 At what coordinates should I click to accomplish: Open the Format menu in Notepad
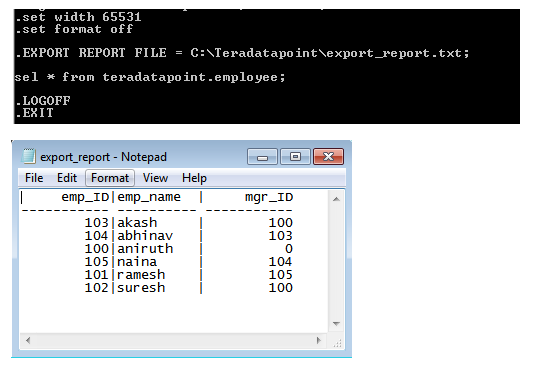pos(110,178)
